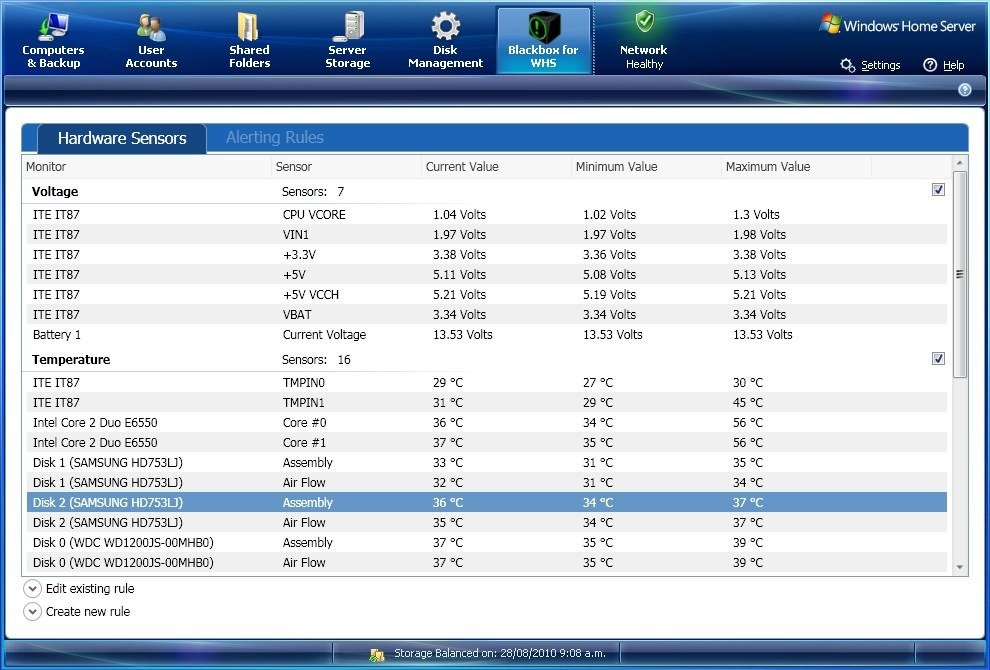
Task: Select the Battery 1 row
Action: [487, 335]
